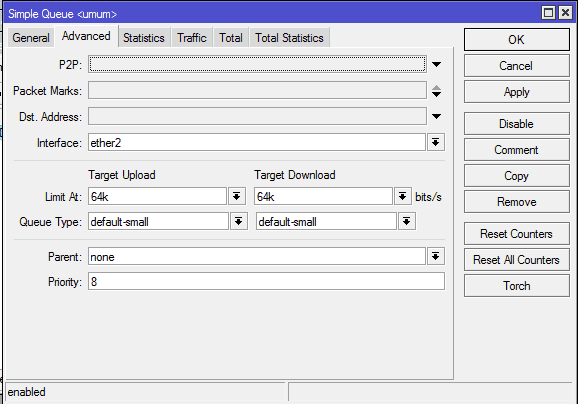Expand the P2P field arrow
Screen dimensions: 578x404
[436, 65]
